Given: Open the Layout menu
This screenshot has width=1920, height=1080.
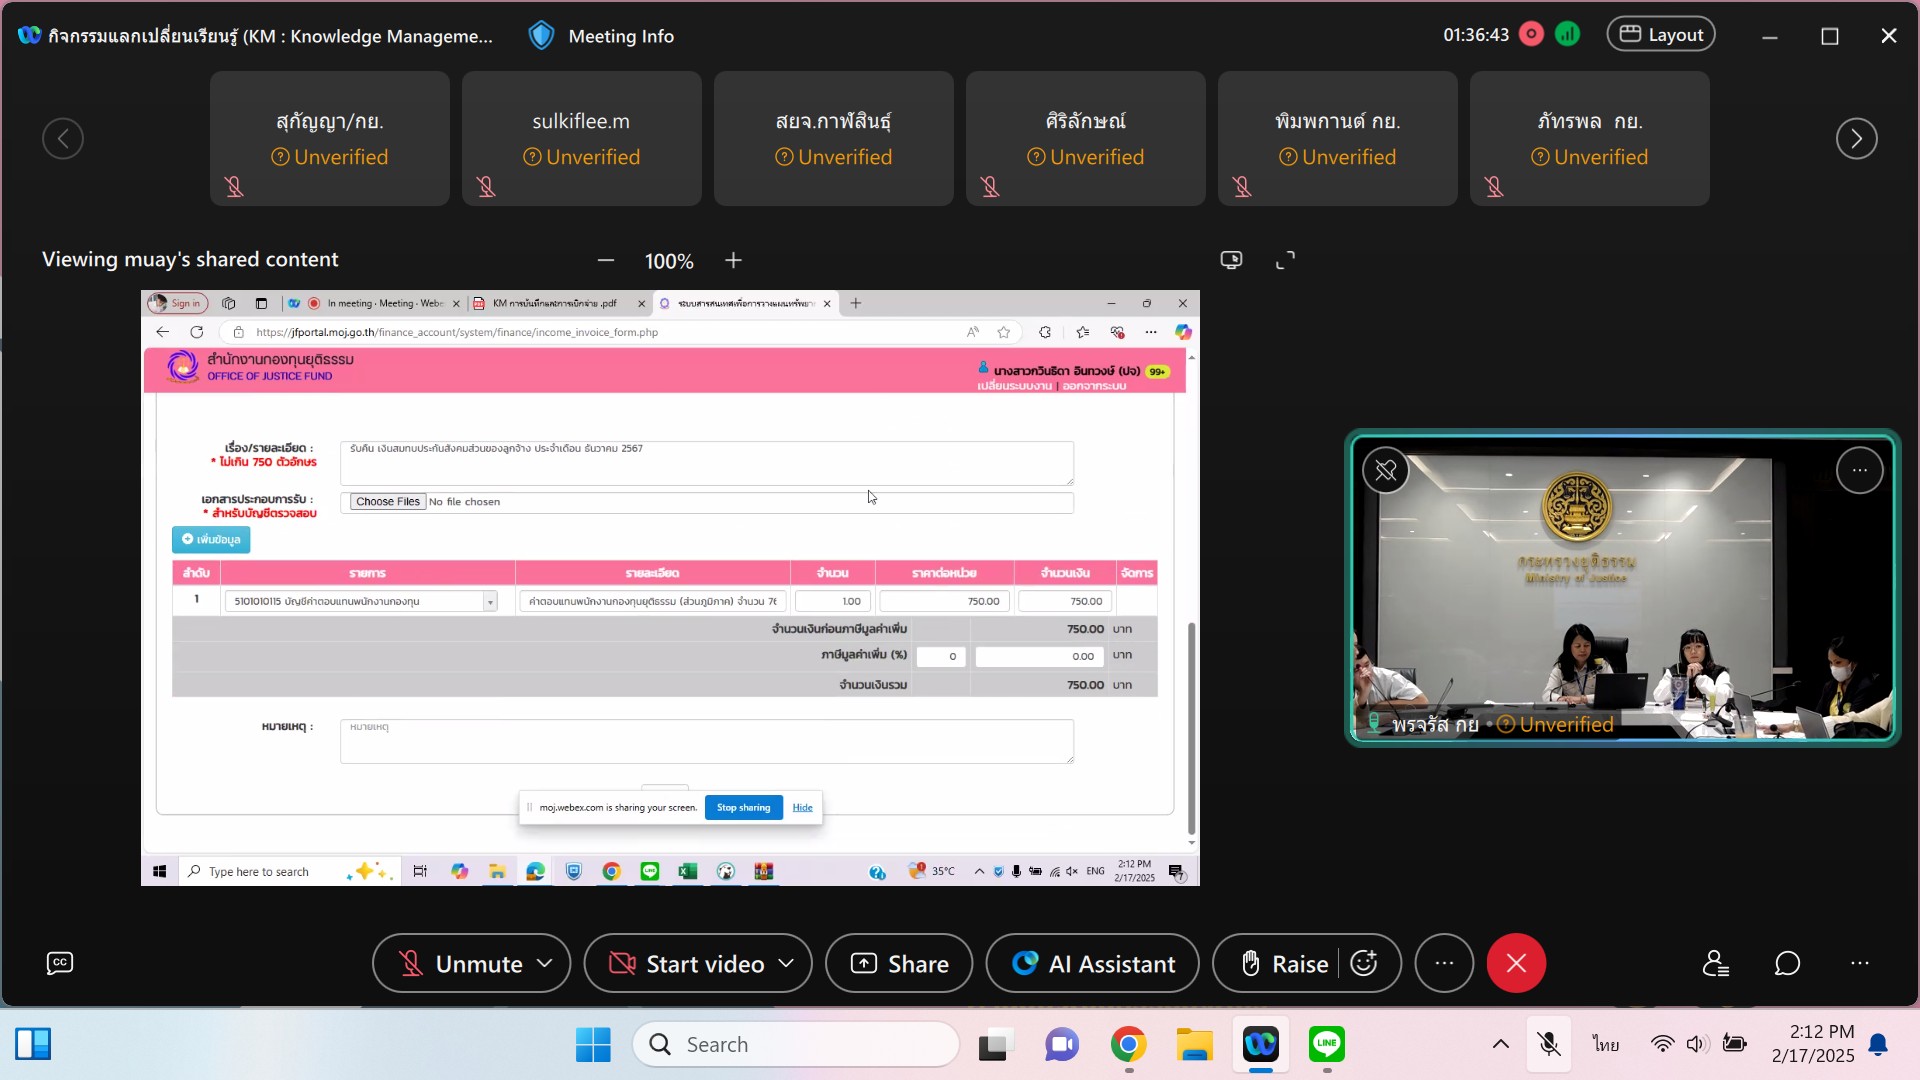Looking at the screenshot, I should (1661, 34).
